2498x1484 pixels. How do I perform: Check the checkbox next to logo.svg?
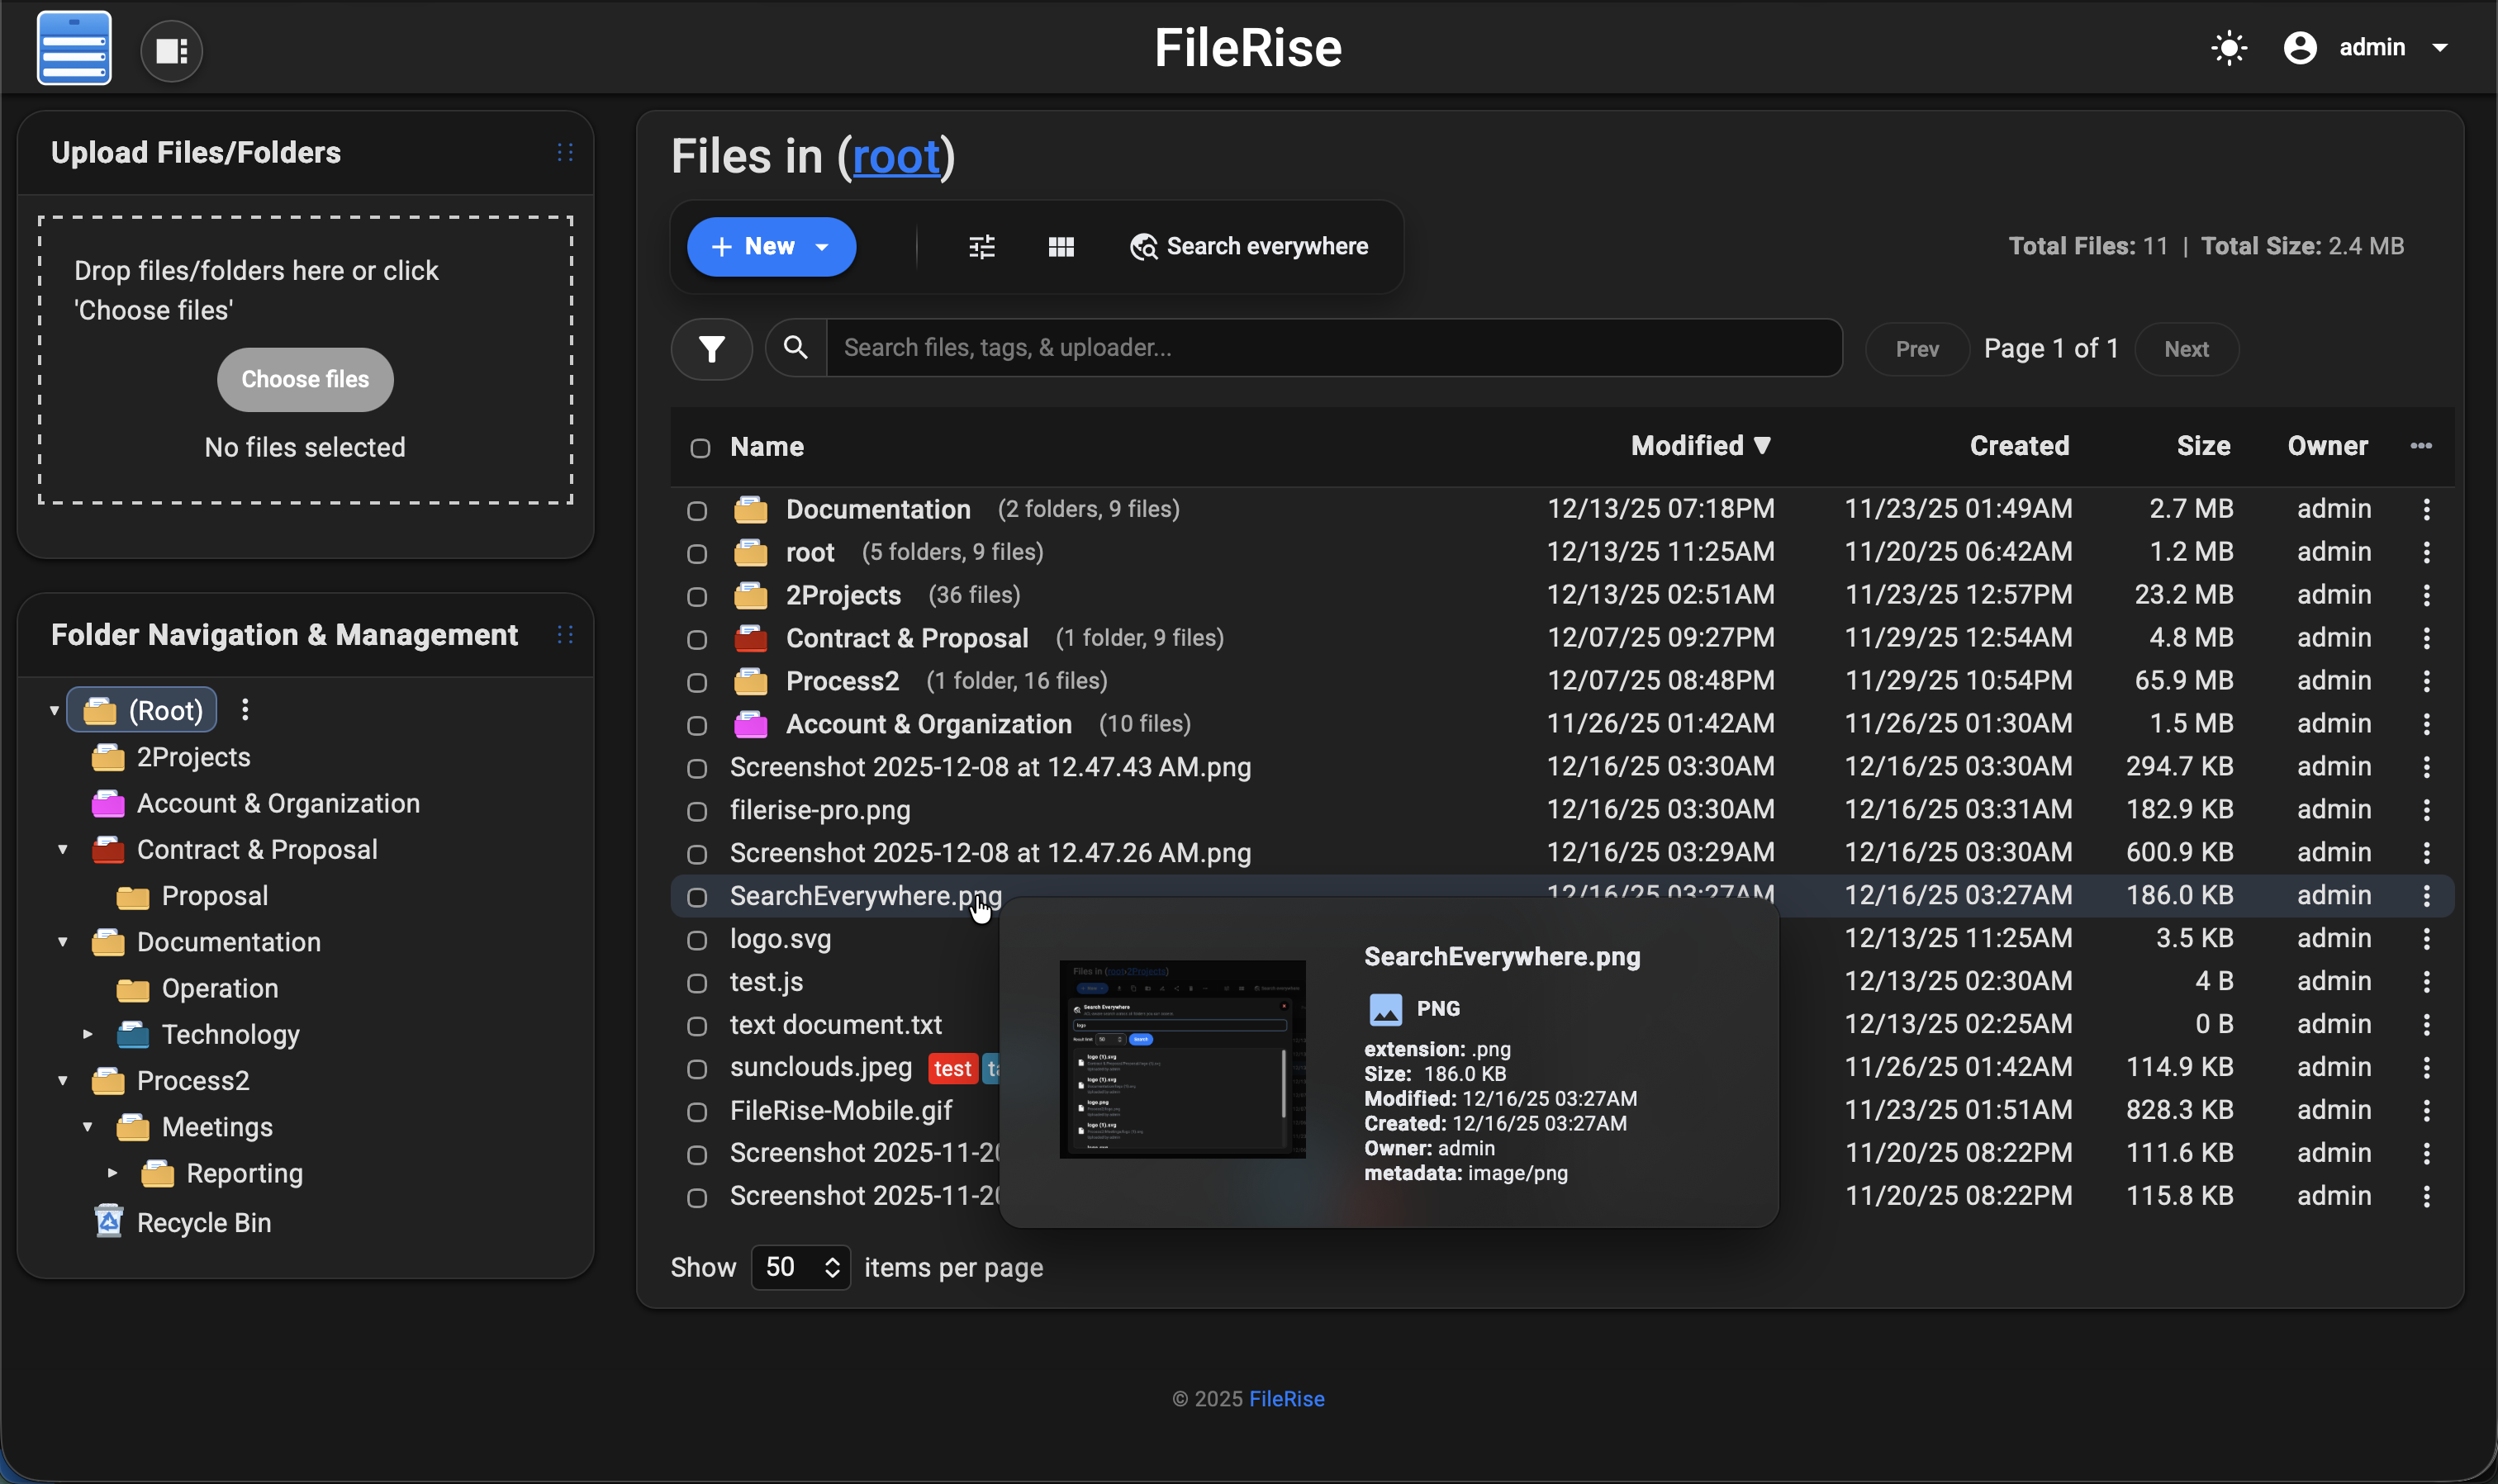coord(698,939)
